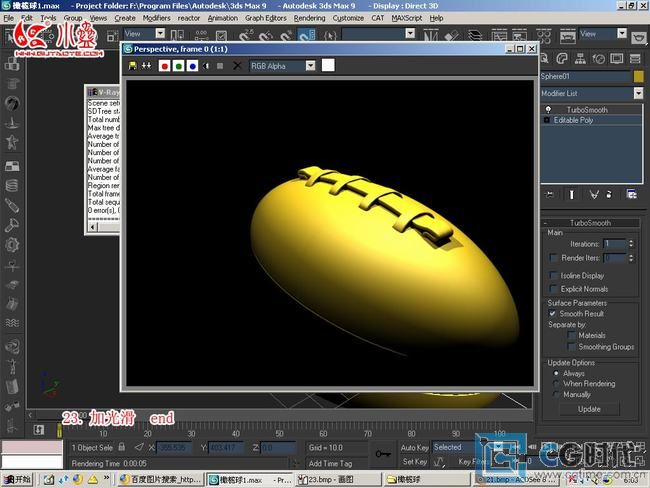Enable the Render Iters checkbox
650x488 pixels.
tap(553, 258)
